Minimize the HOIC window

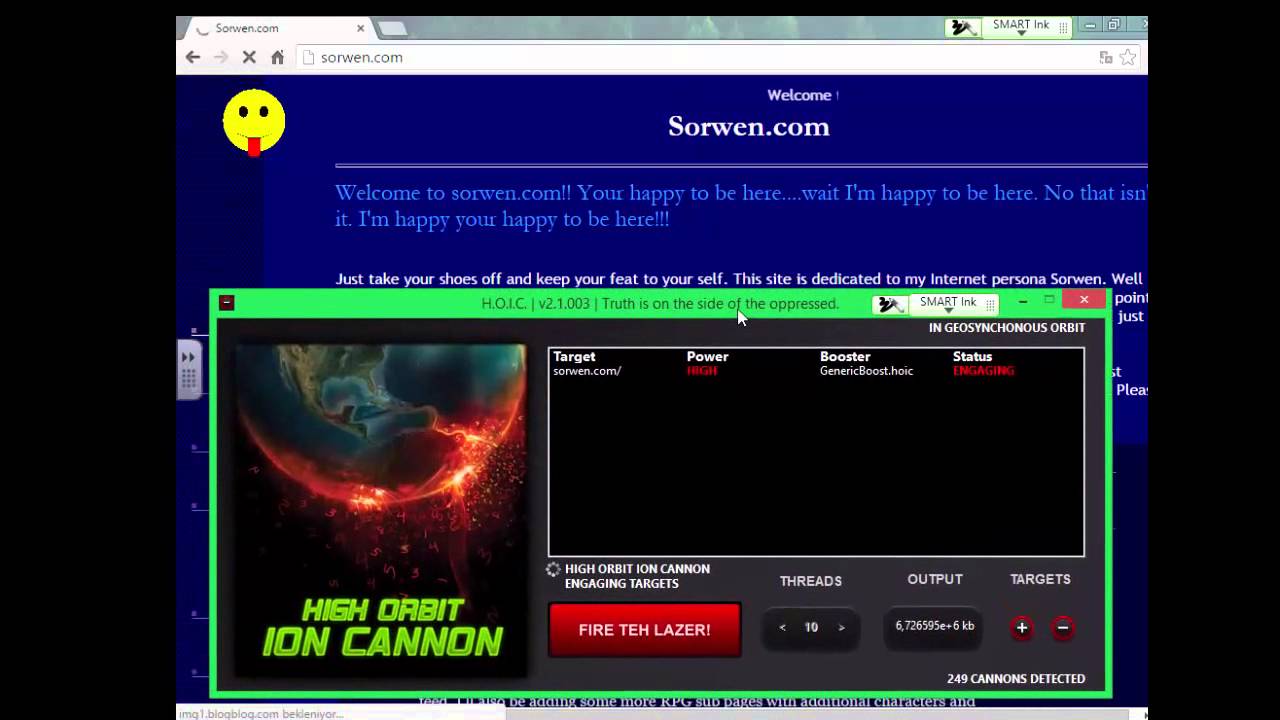pyautogui.click(x=1023, y=301)
